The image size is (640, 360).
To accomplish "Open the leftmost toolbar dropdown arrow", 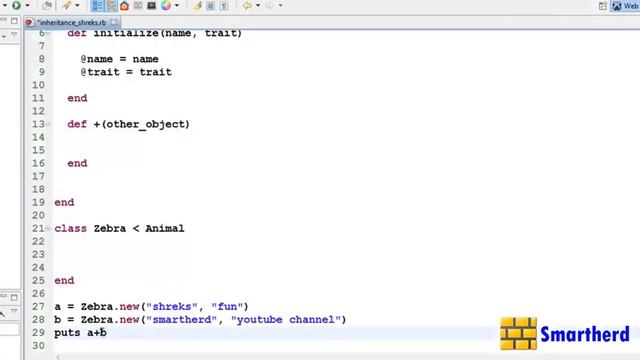I will (x=4, y=5).
